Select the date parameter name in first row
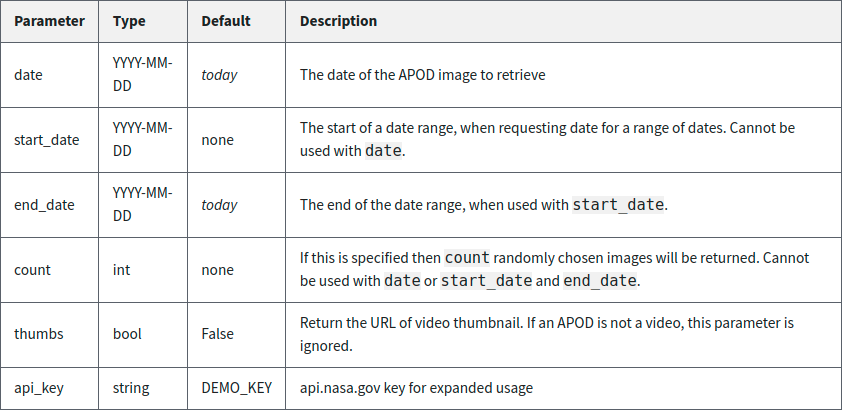Viewport: 842px width, 410px height. pyautogui.click(x=28, y=75)
